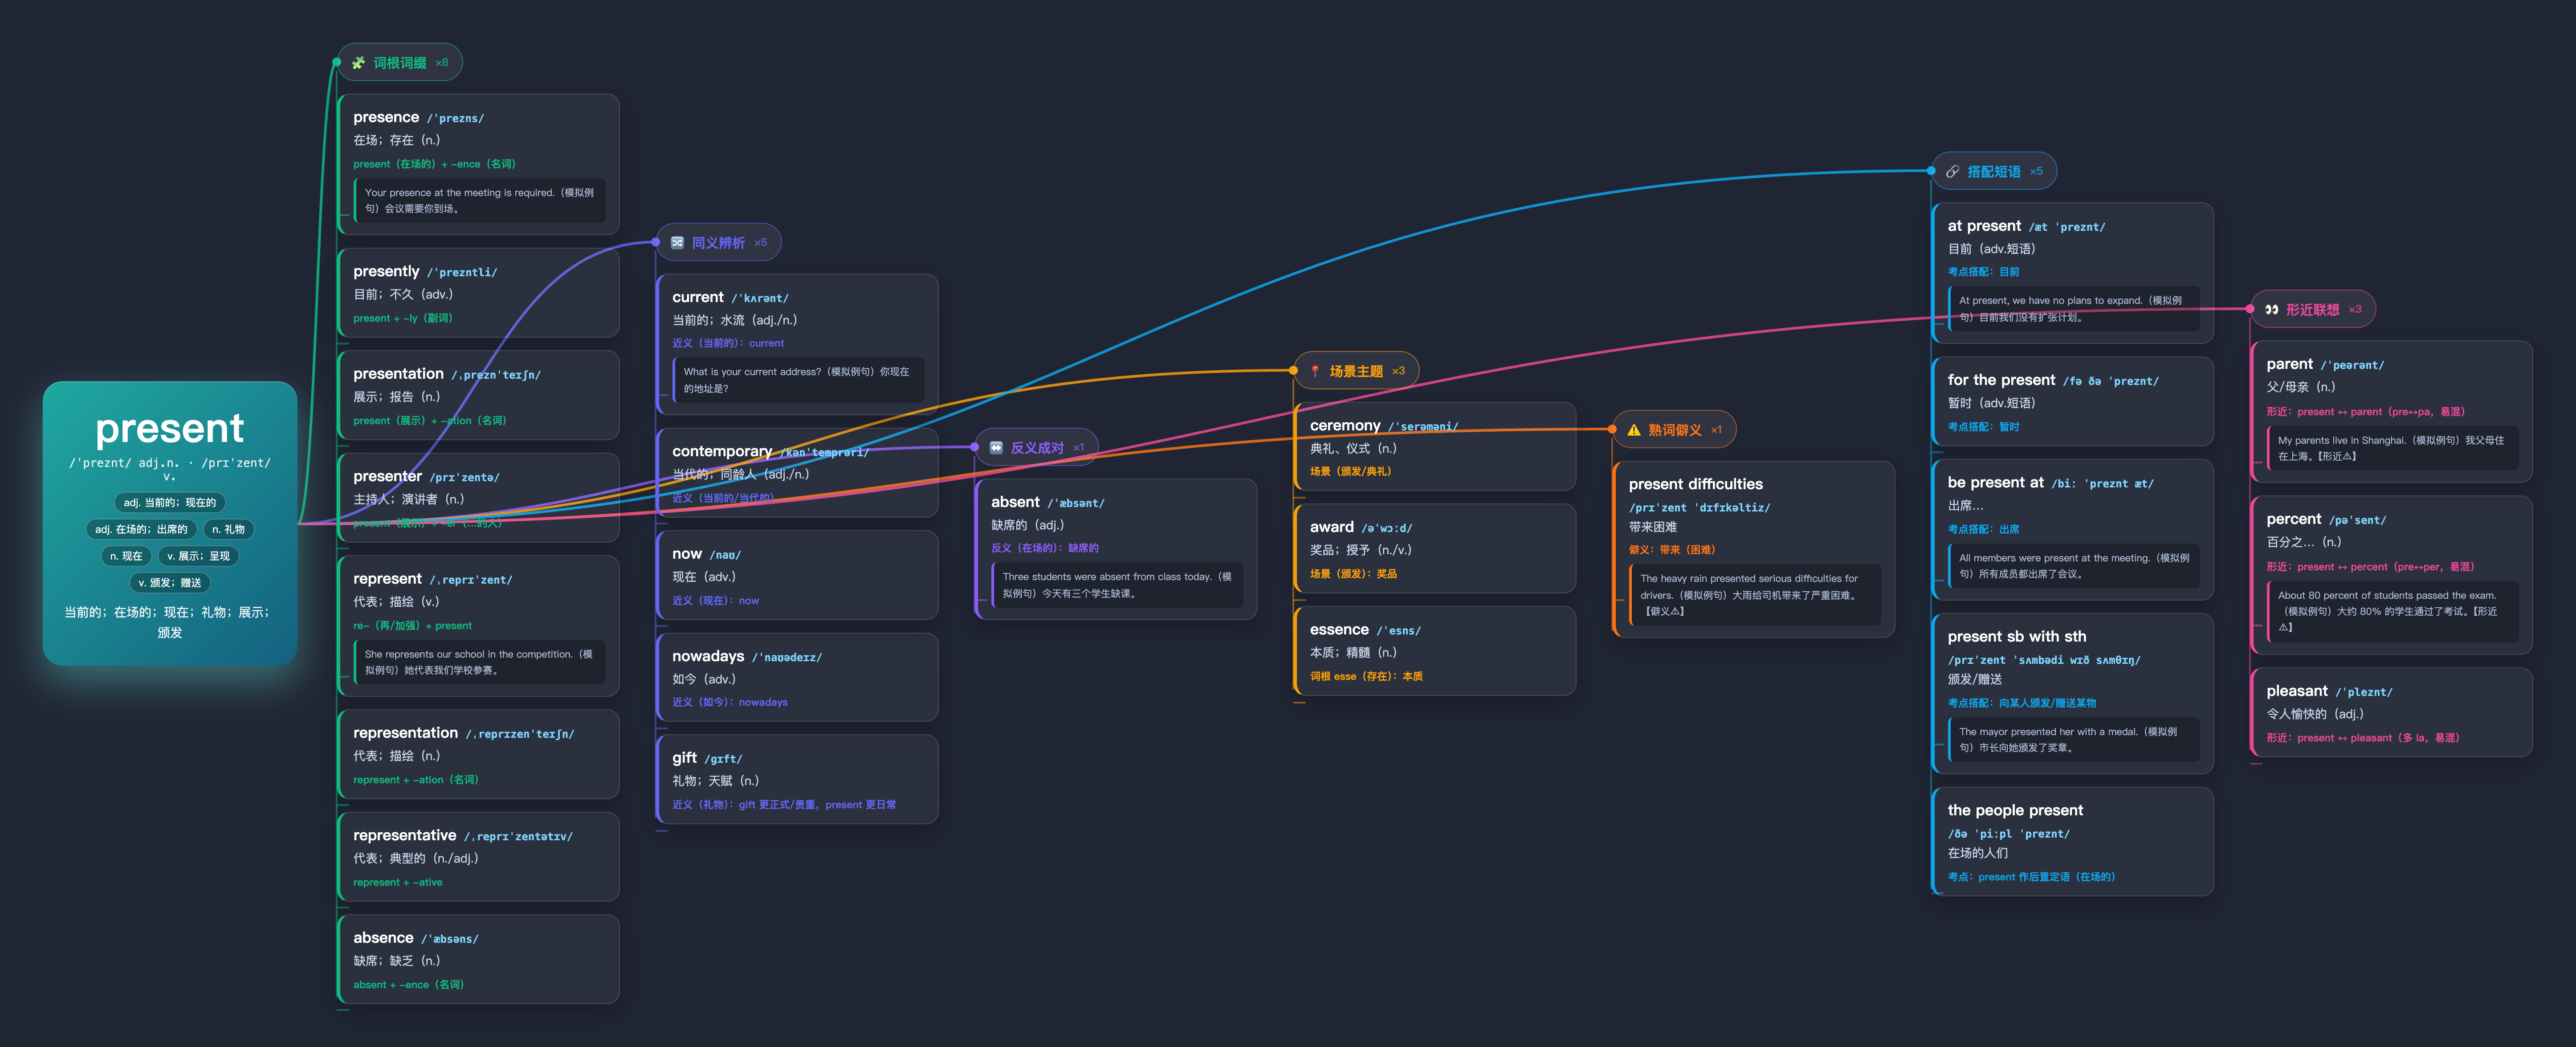This screenshot has width=2576, height=1047.
Task: Select the noun "representation" card title
Action: [405, 733]
